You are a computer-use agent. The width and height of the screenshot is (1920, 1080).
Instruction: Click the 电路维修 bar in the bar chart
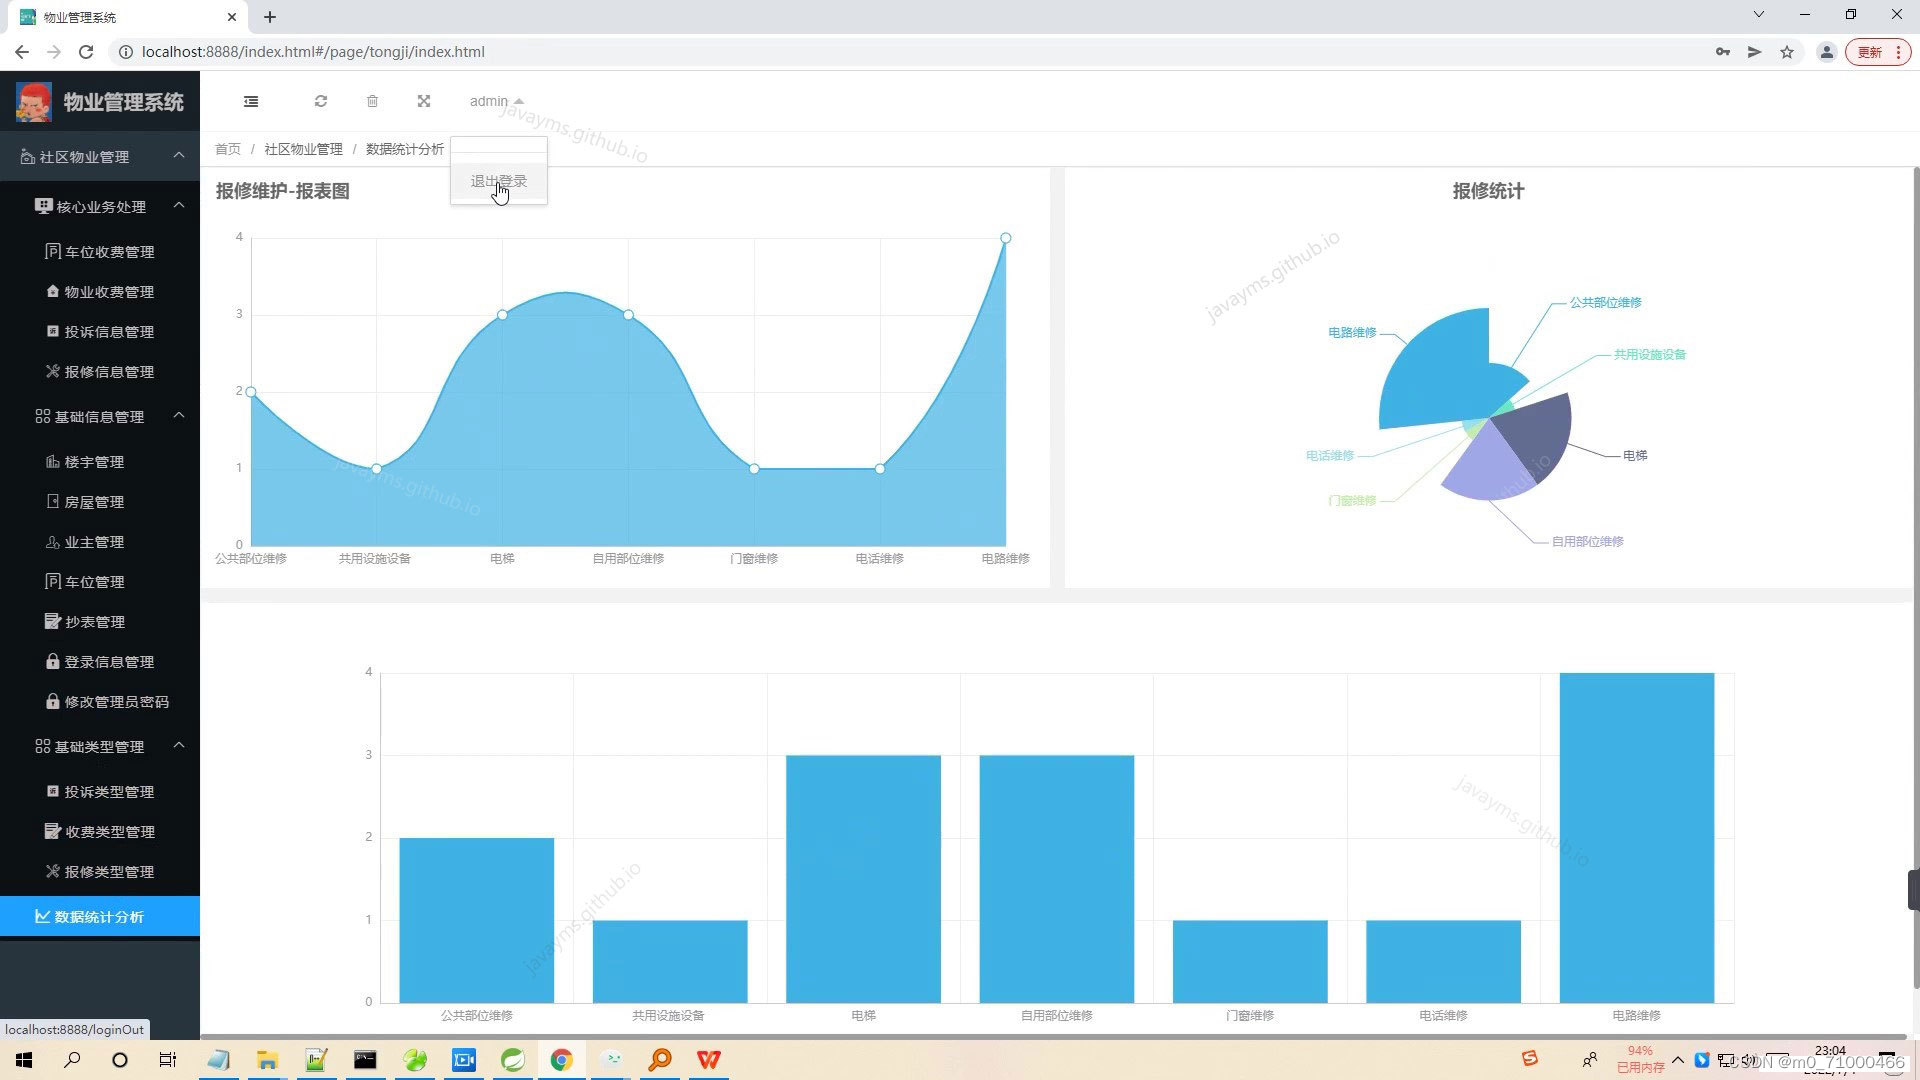point(1636,838)
